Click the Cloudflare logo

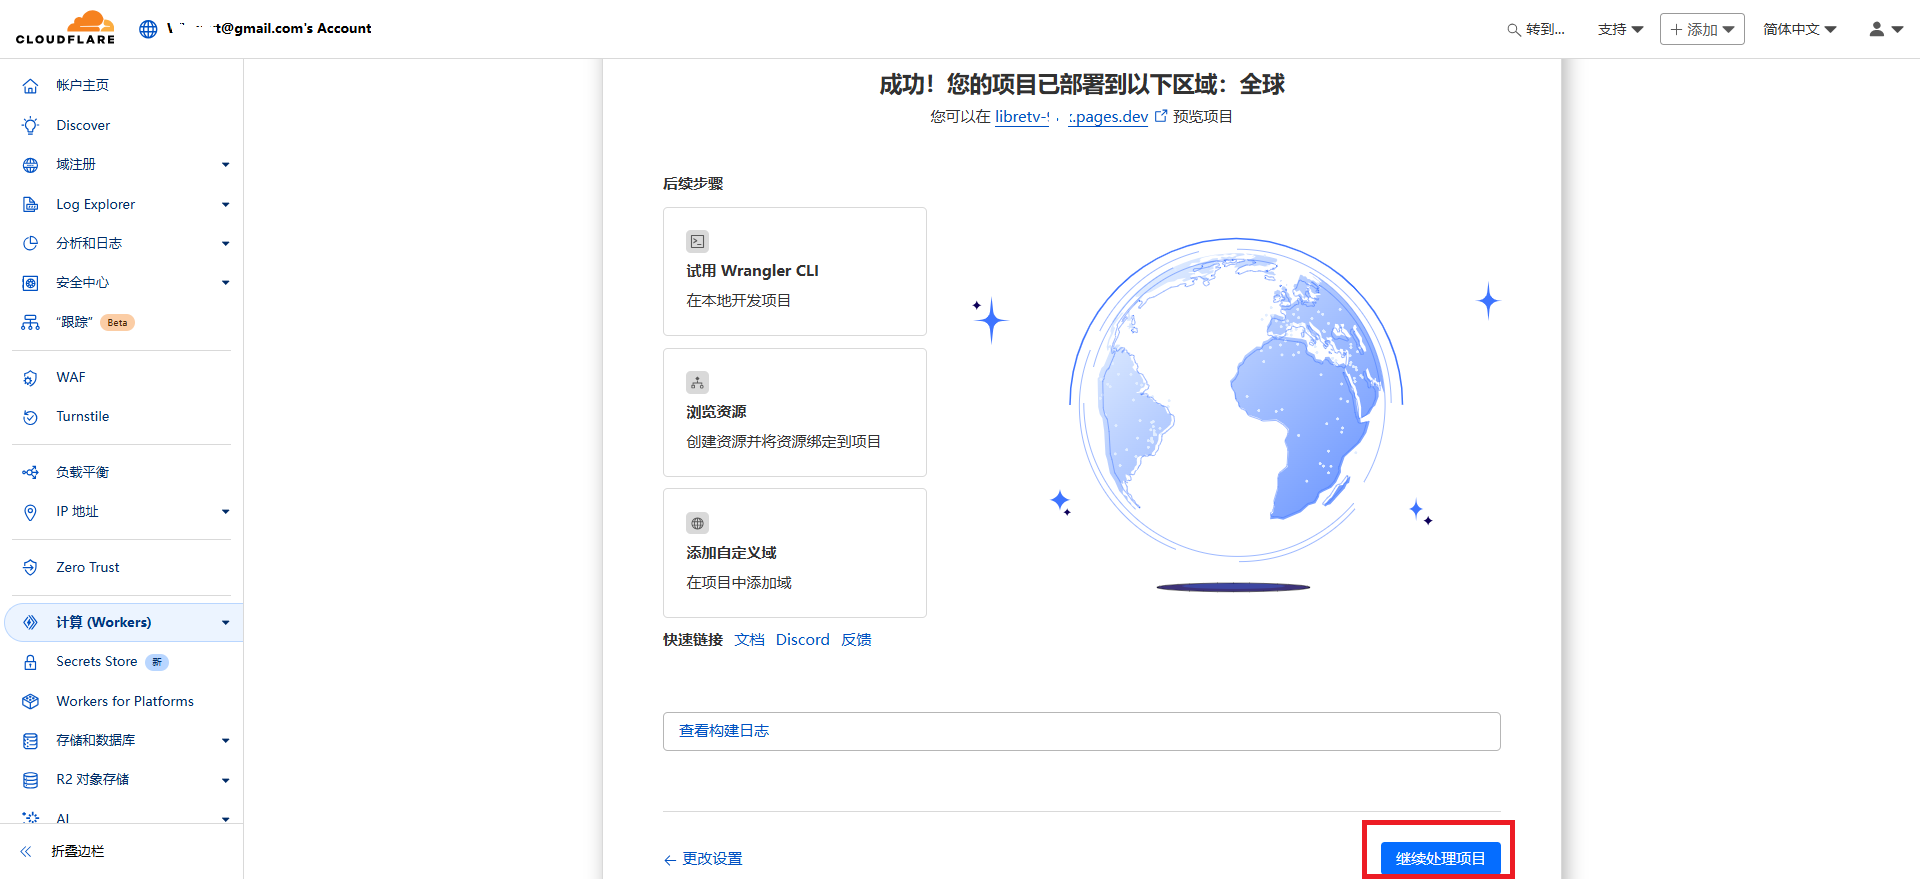(66, 28)
